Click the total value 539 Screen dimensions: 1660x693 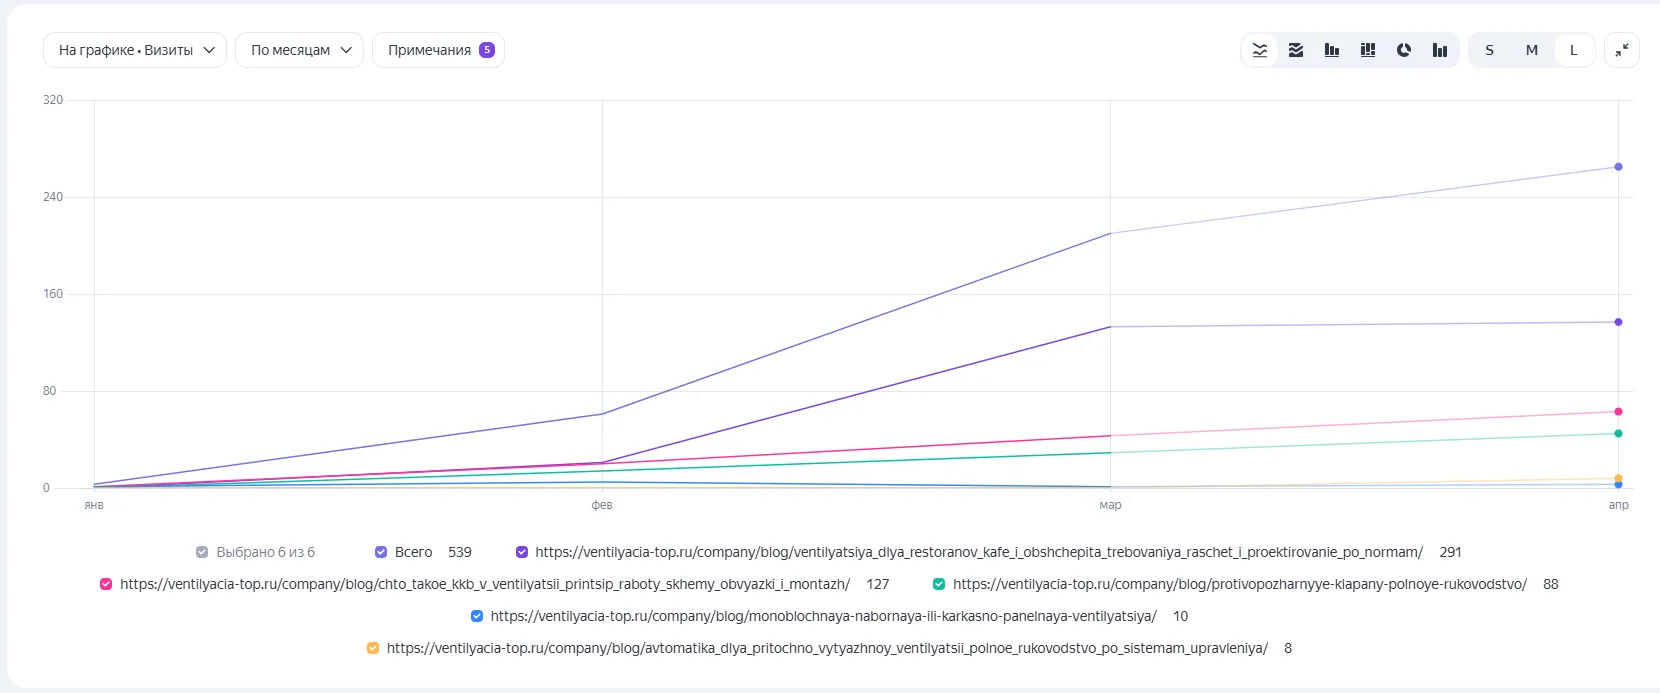point(460,552)
